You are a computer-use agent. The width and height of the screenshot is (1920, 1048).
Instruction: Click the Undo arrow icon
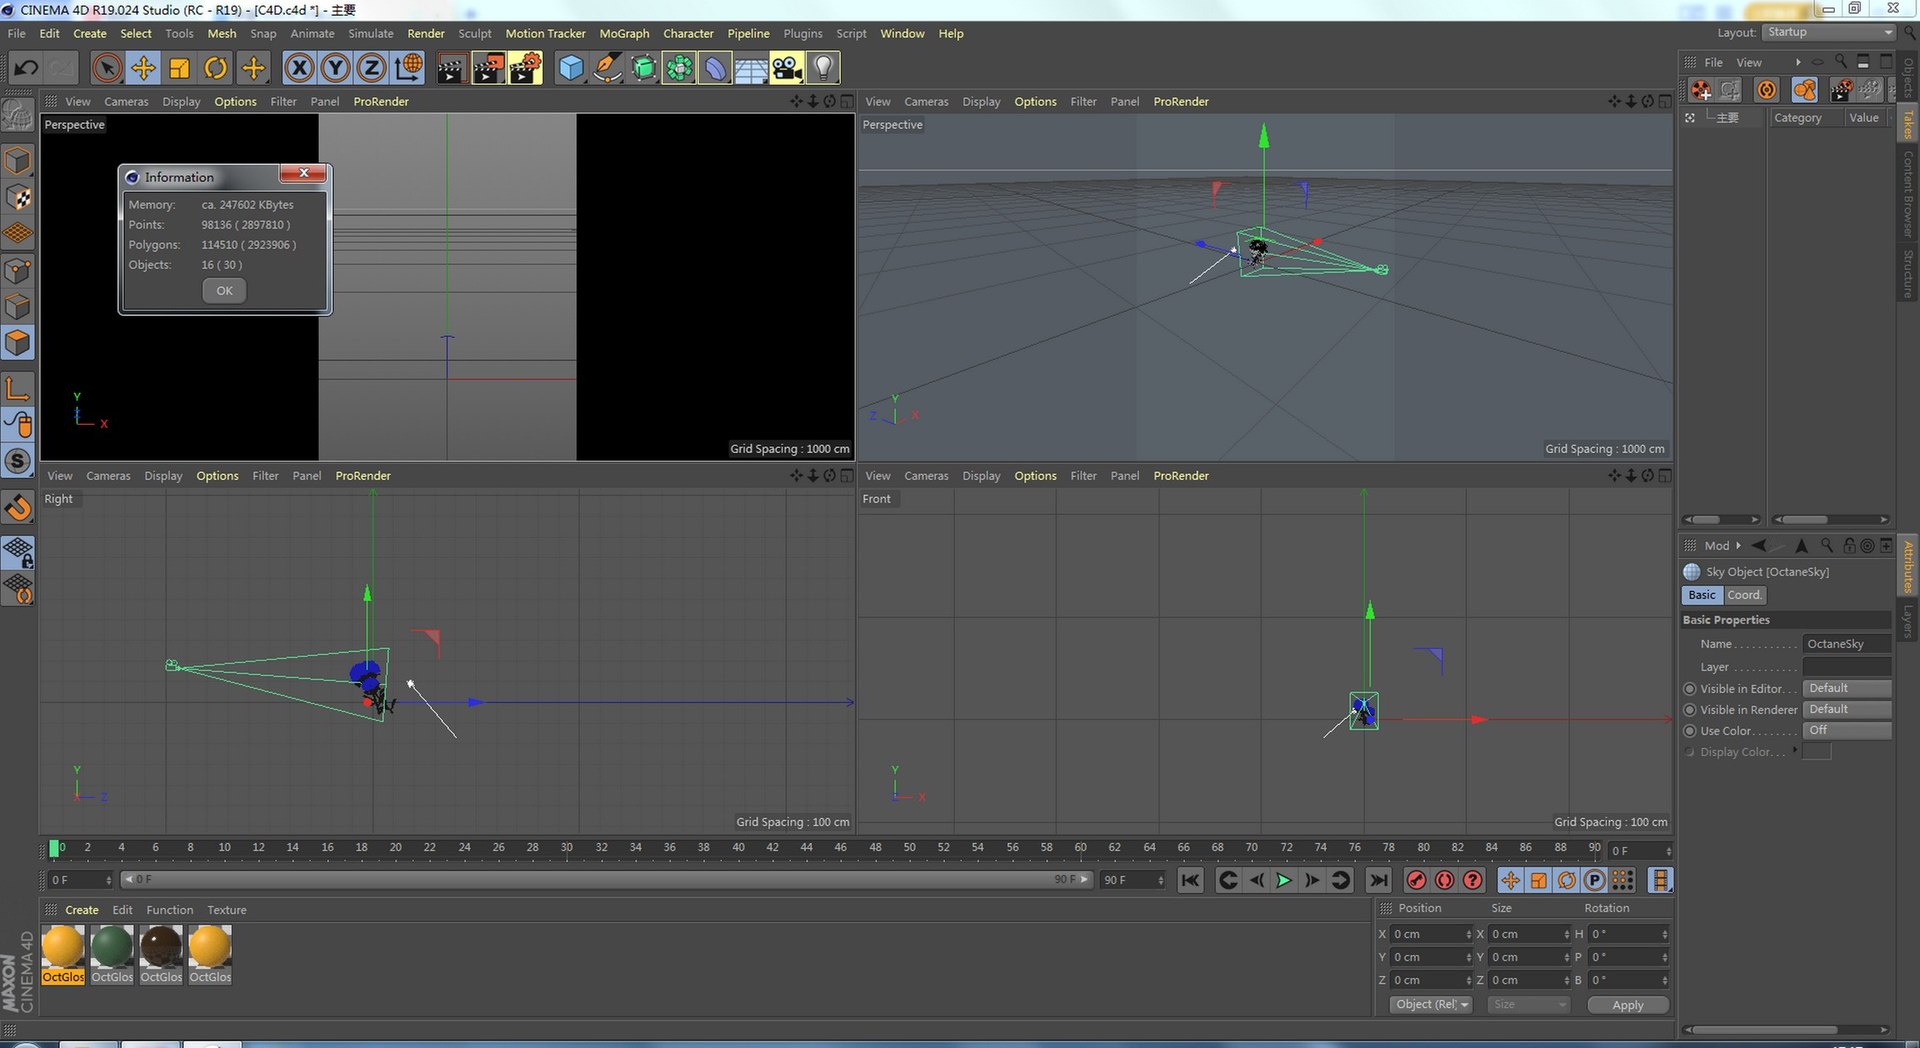point(26,68)
